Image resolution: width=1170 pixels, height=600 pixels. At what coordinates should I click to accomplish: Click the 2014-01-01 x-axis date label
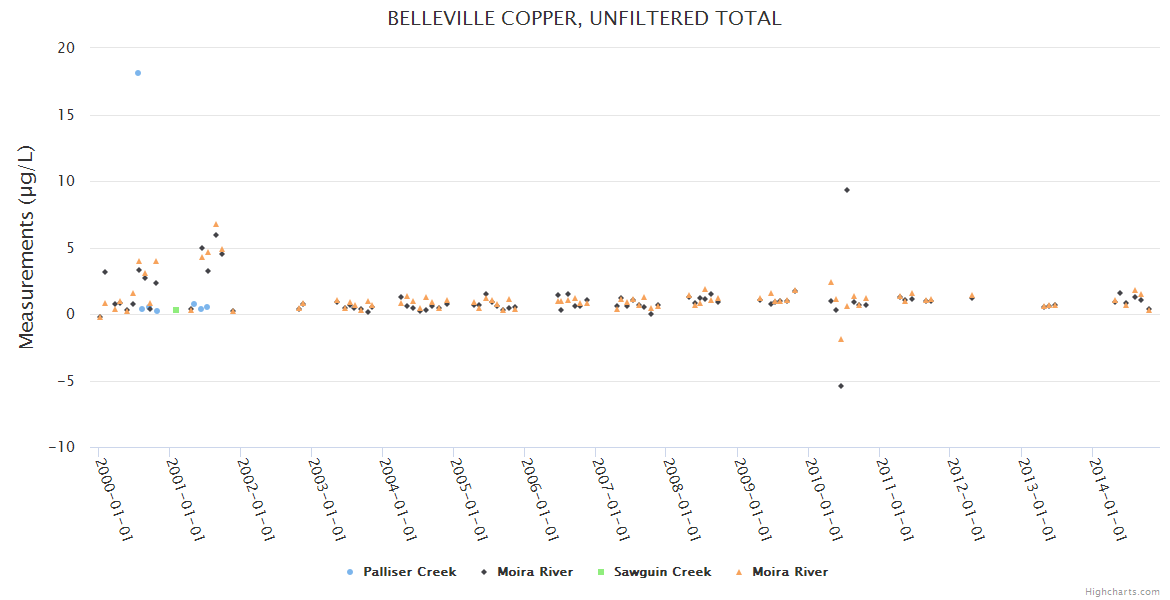[x=1108, y=499]
